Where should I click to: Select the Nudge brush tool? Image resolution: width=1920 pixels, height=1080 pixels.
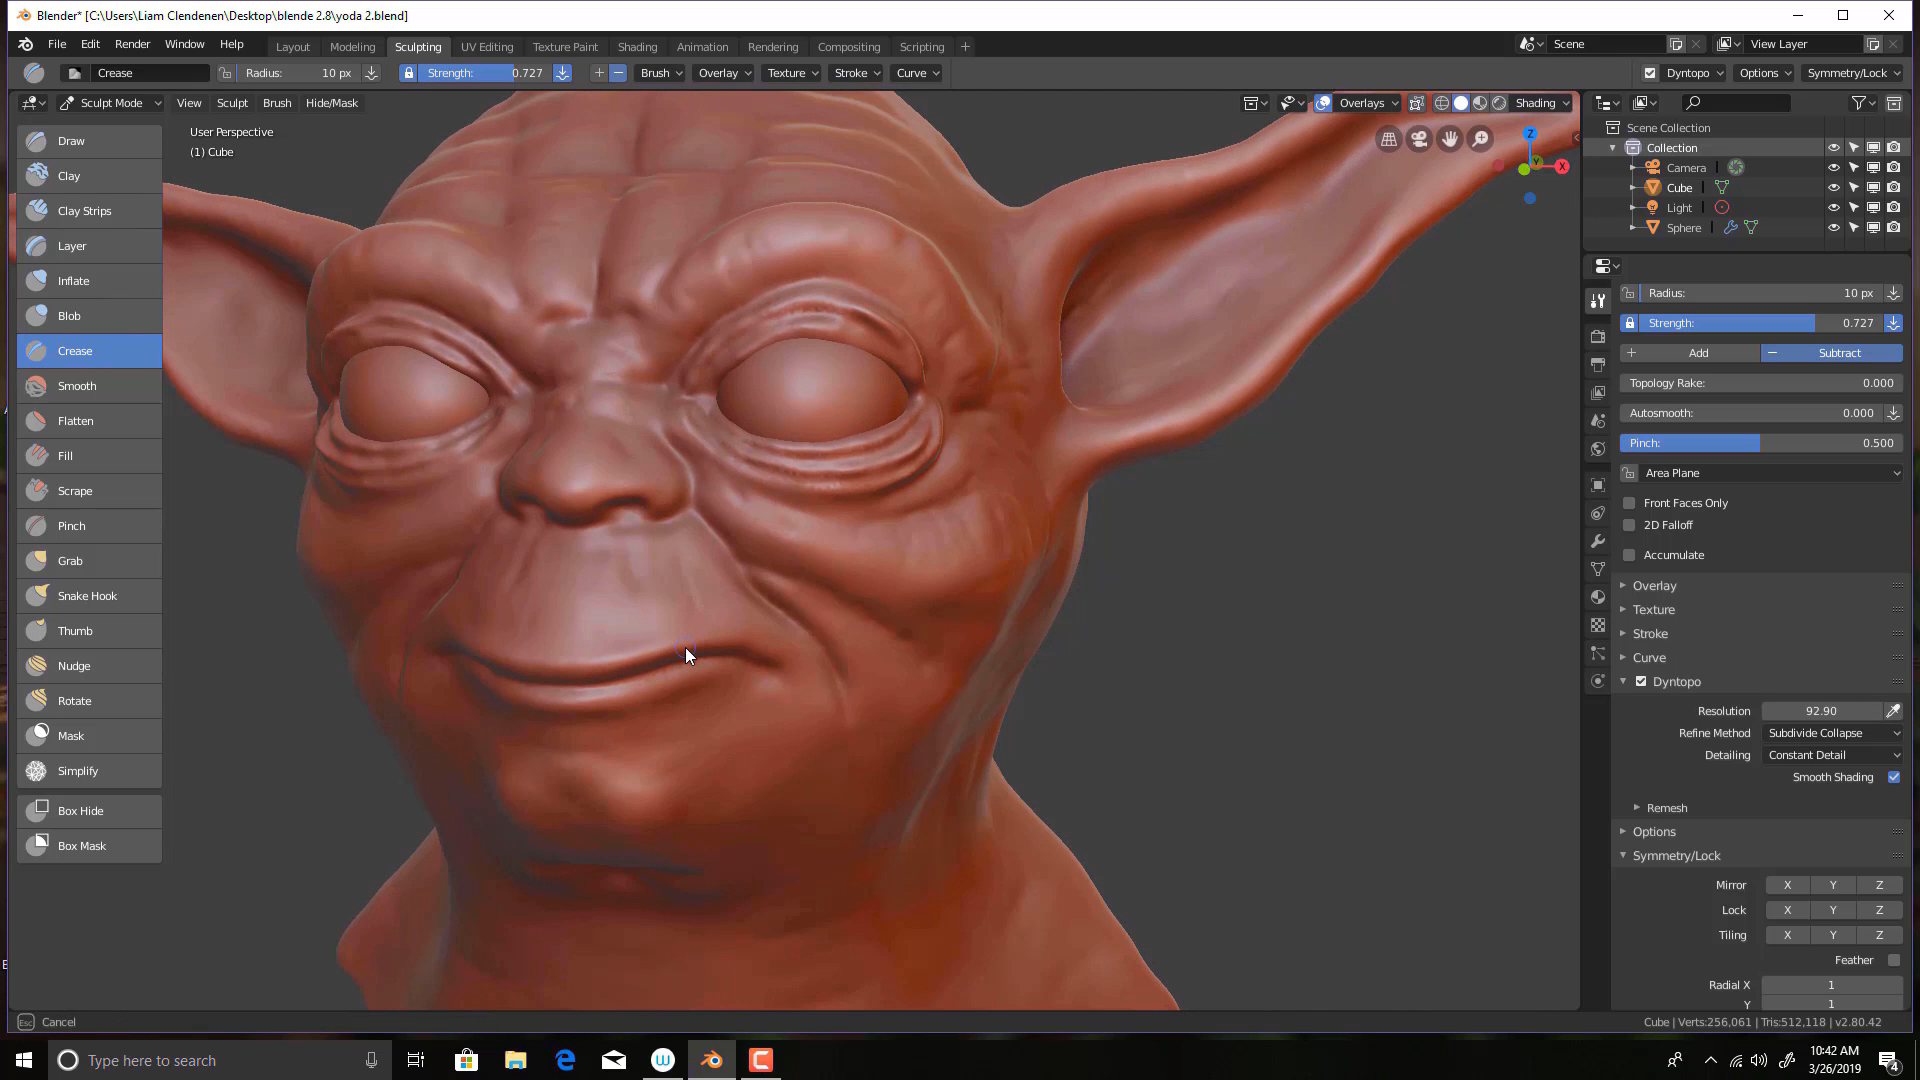(x=89, y=666)
